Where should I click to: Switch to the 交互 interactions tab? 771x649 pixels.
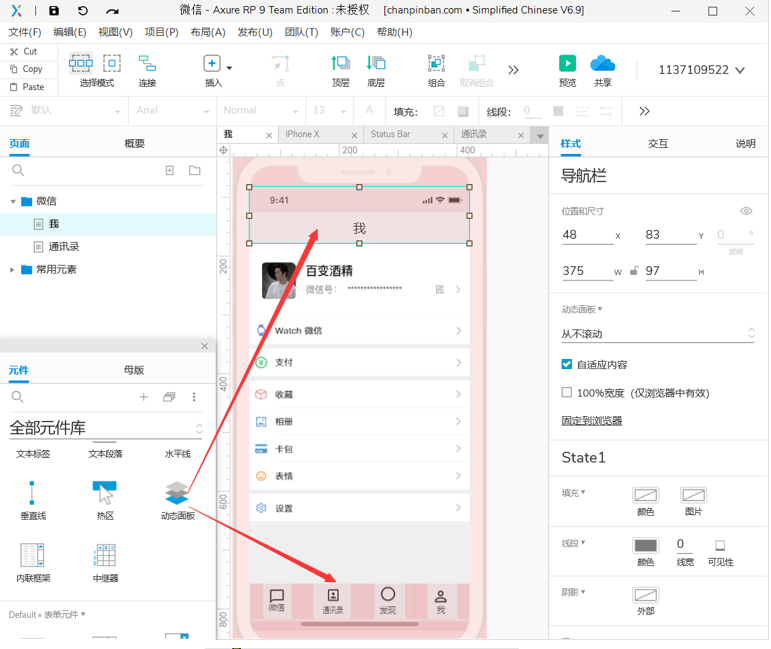point(658,144)
